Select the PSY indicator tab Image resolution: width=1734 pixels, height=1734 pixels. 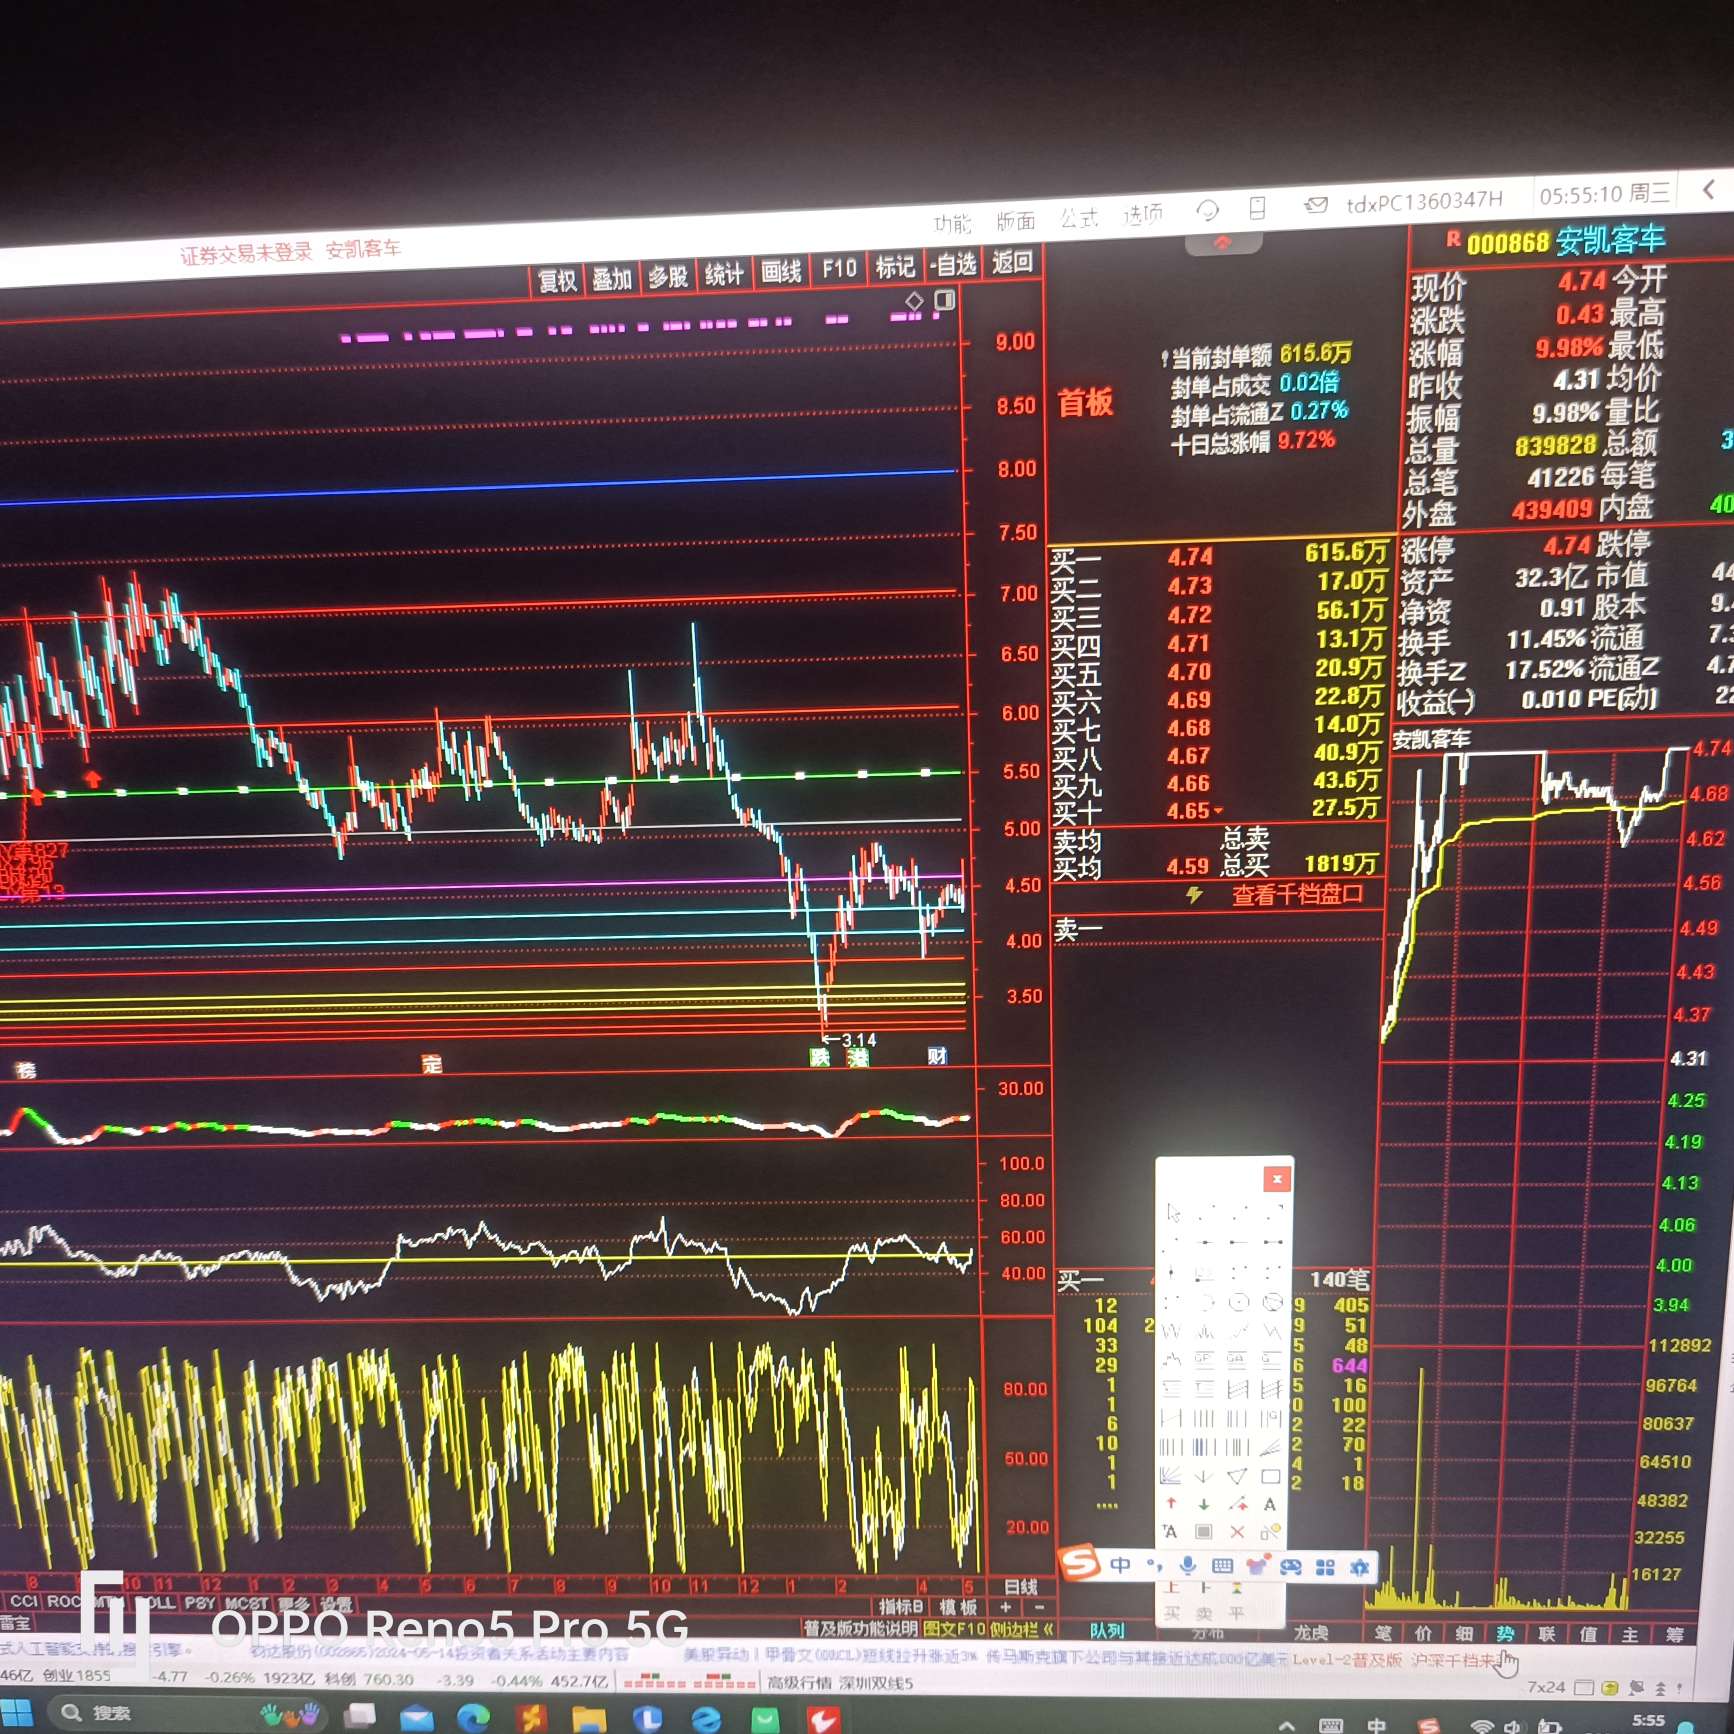pos(199,1603)
